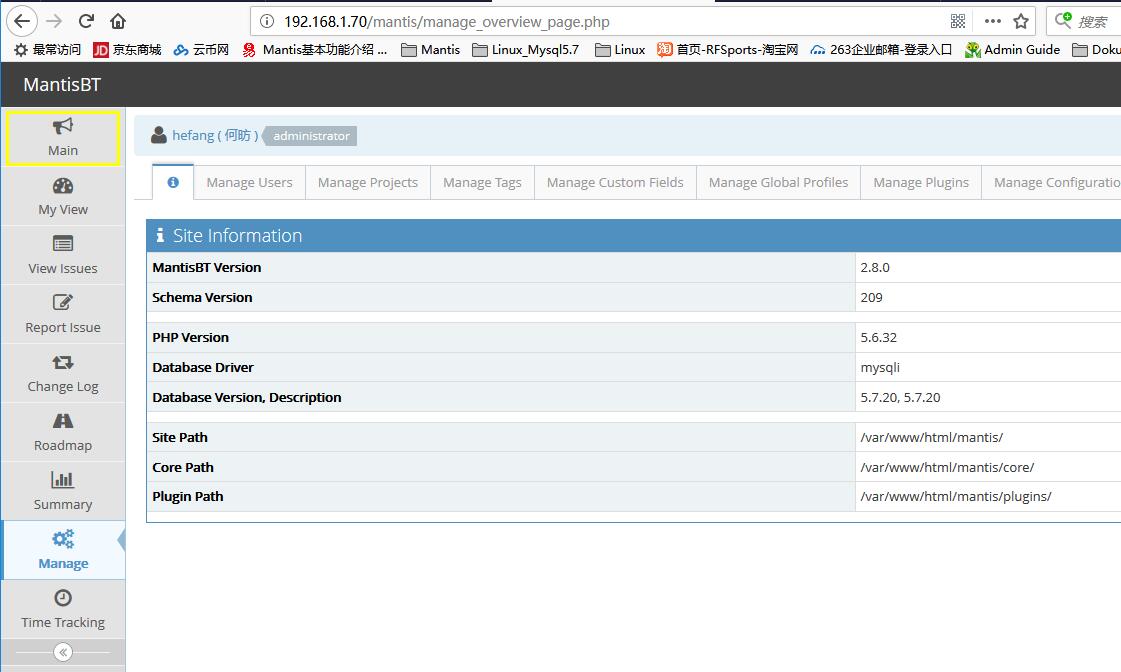
Task: Switch to Manage Users tab
Action: 249,182
